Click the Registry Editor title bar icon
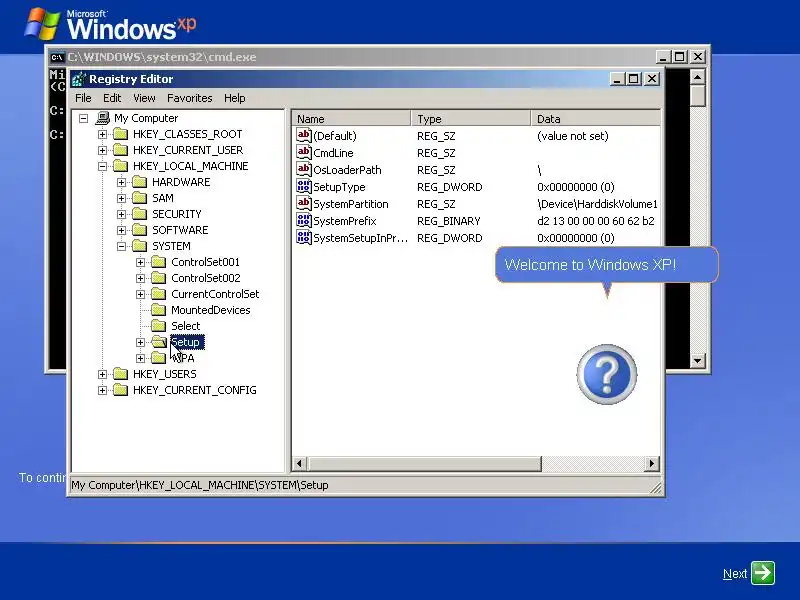 79,79
